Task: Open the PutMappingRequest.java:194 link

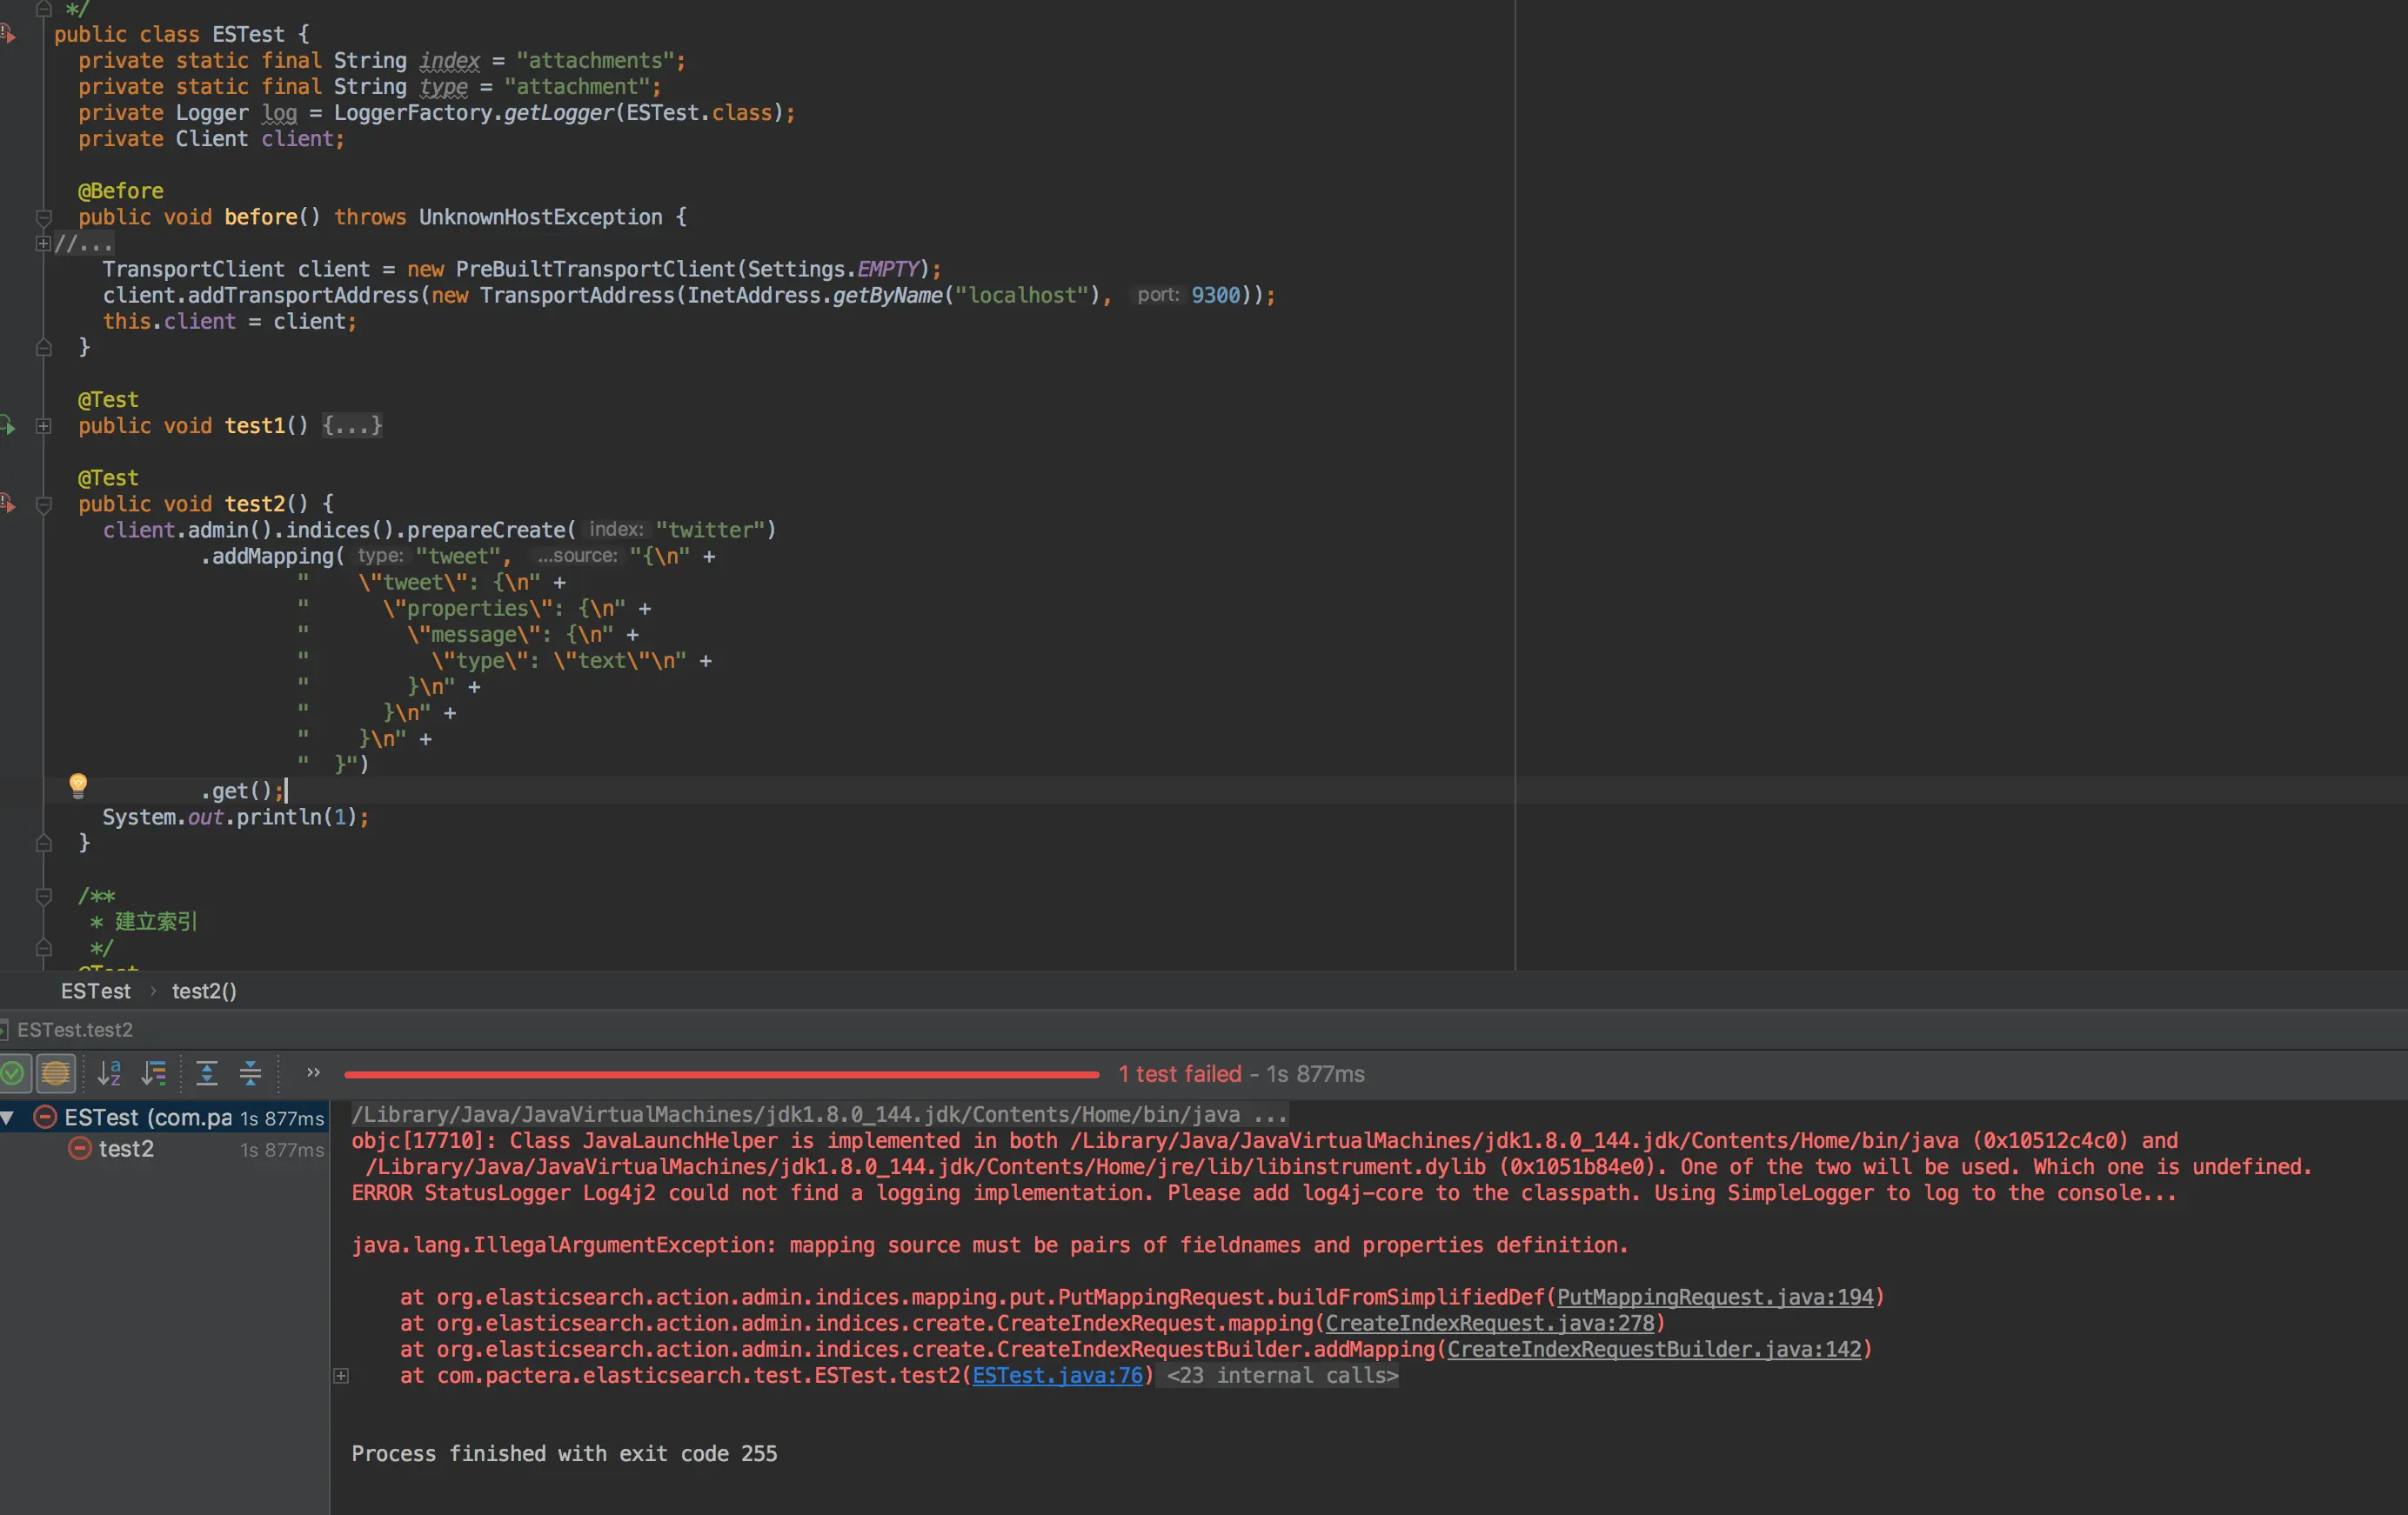Action: [x=1714, y=1298]
